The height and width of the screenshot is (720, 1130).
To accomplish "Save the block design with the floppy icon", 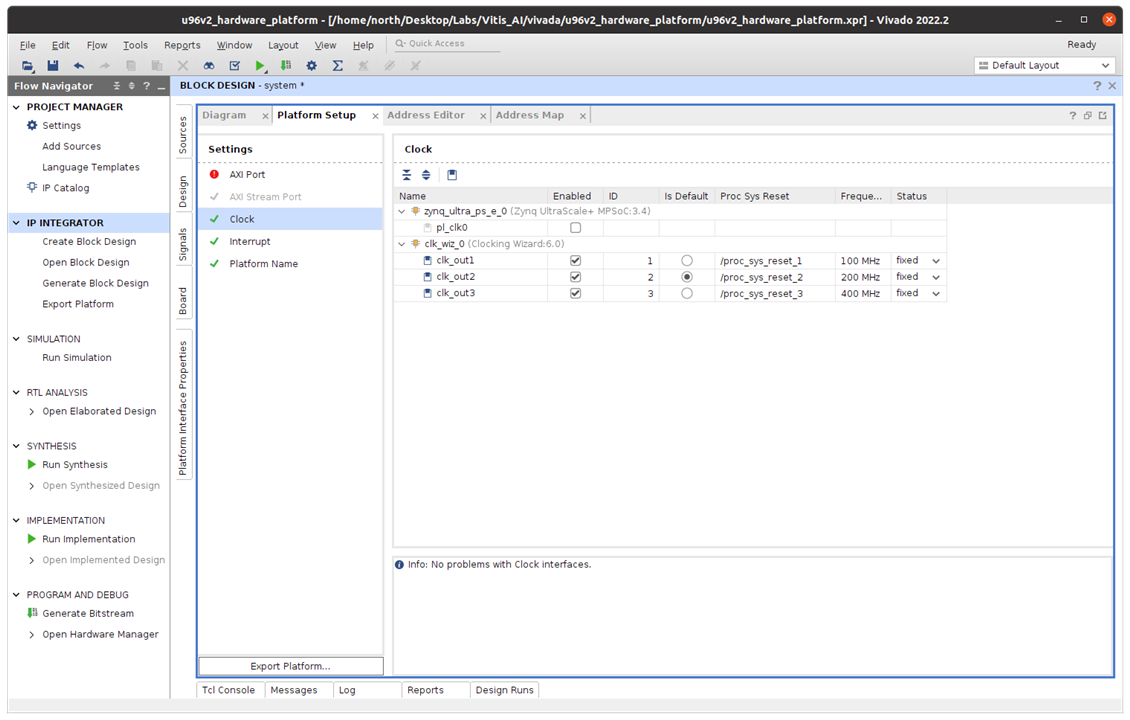I will 53,66.
